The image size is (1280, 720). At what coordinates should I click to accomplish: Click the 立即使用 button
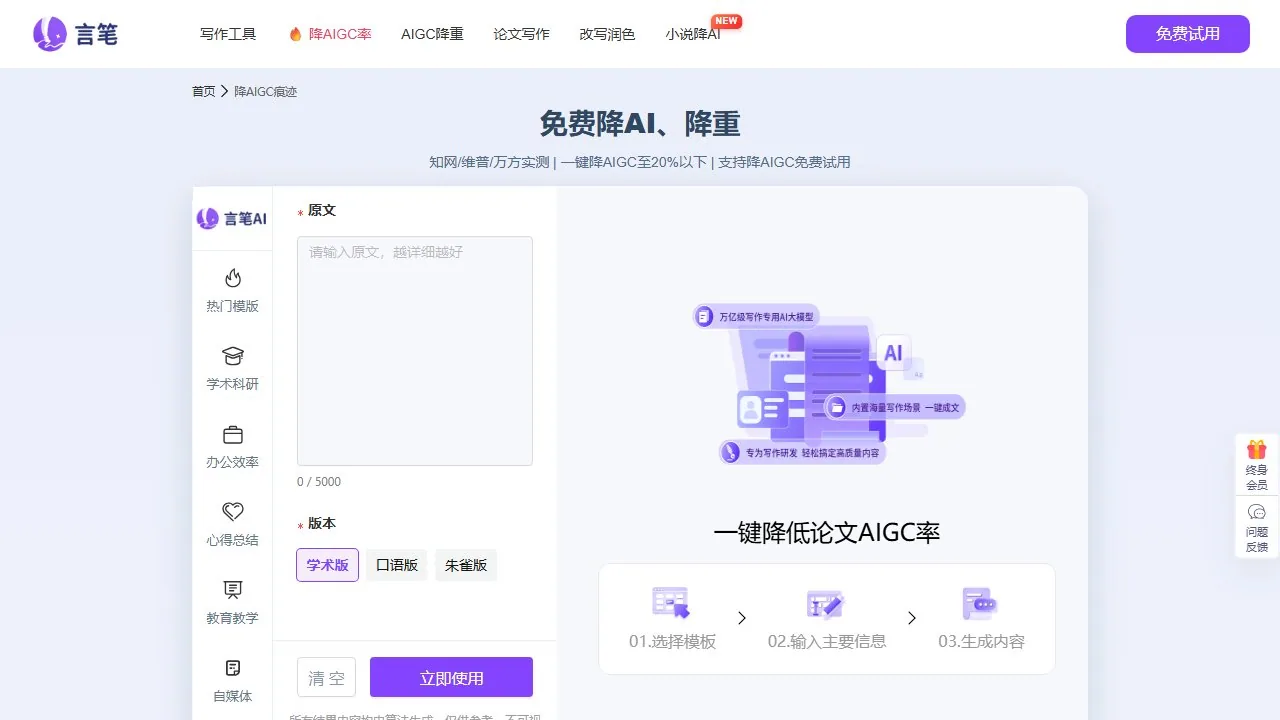coord(451,678)
